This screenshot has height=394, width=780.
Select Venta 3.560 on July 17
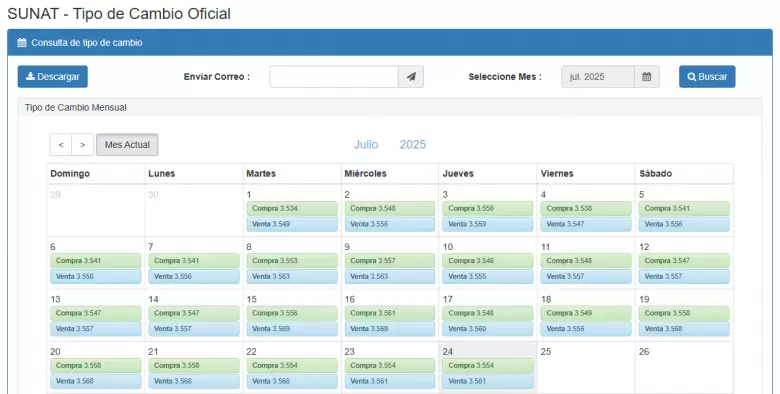(x=488, y=329)
